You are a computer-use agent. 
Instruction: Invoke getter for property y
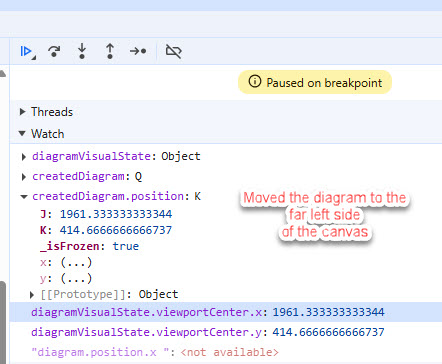tap(76, 278)
